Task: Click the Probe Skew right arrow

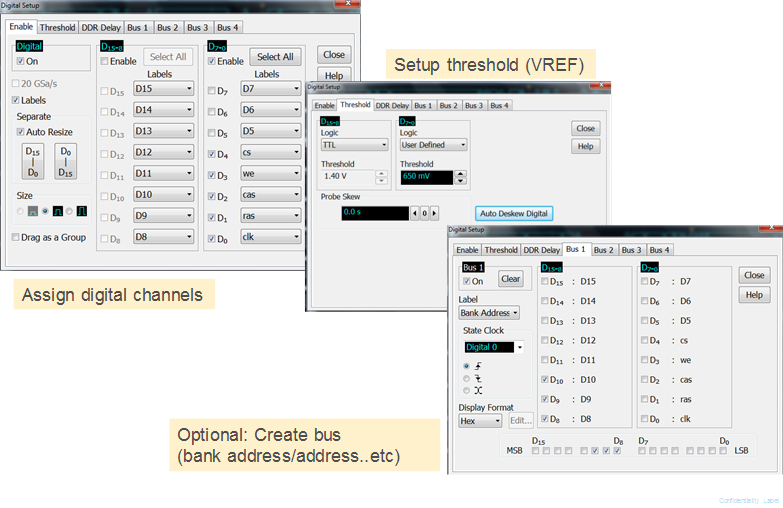Action: 434,213
